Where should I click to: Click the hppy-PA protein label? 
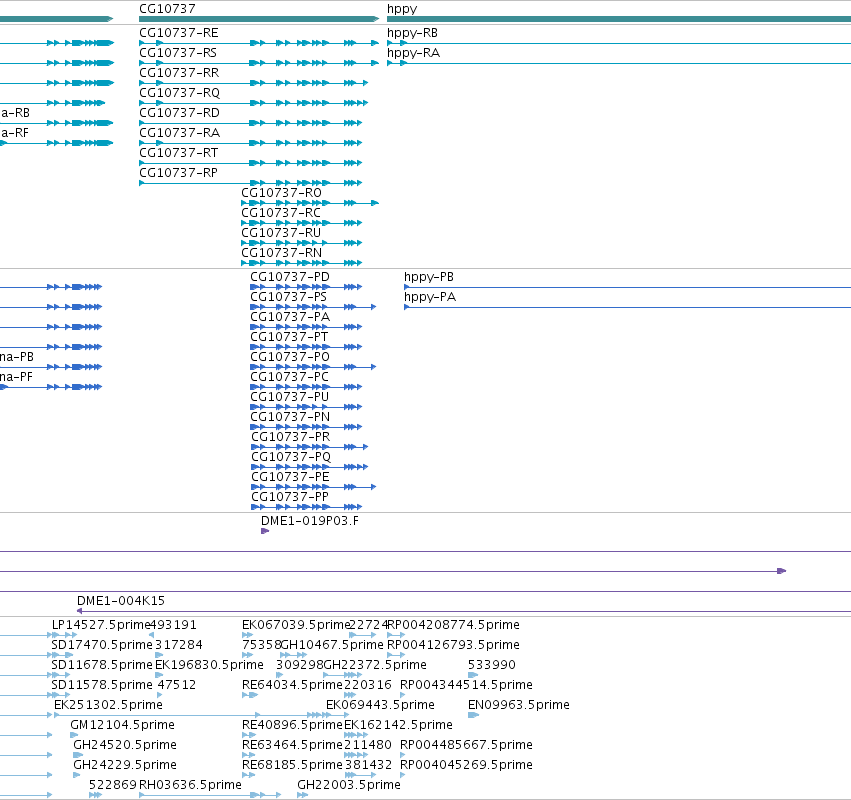click(430, 297)
